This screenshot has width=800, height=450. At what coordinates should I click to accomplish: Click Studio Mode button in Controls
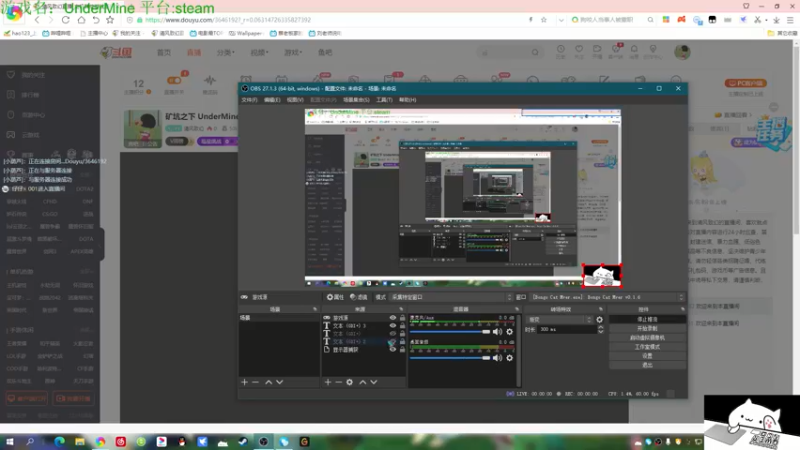tap(647, 347)
